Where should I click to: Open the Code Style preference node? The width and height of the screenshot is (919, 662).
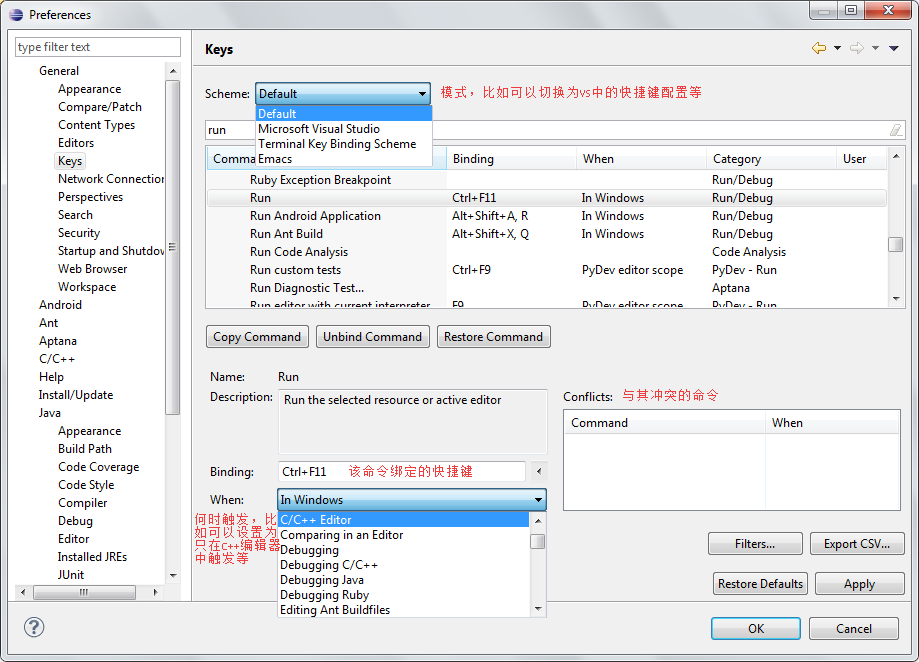pyautogui.click(x=86, y=485)
